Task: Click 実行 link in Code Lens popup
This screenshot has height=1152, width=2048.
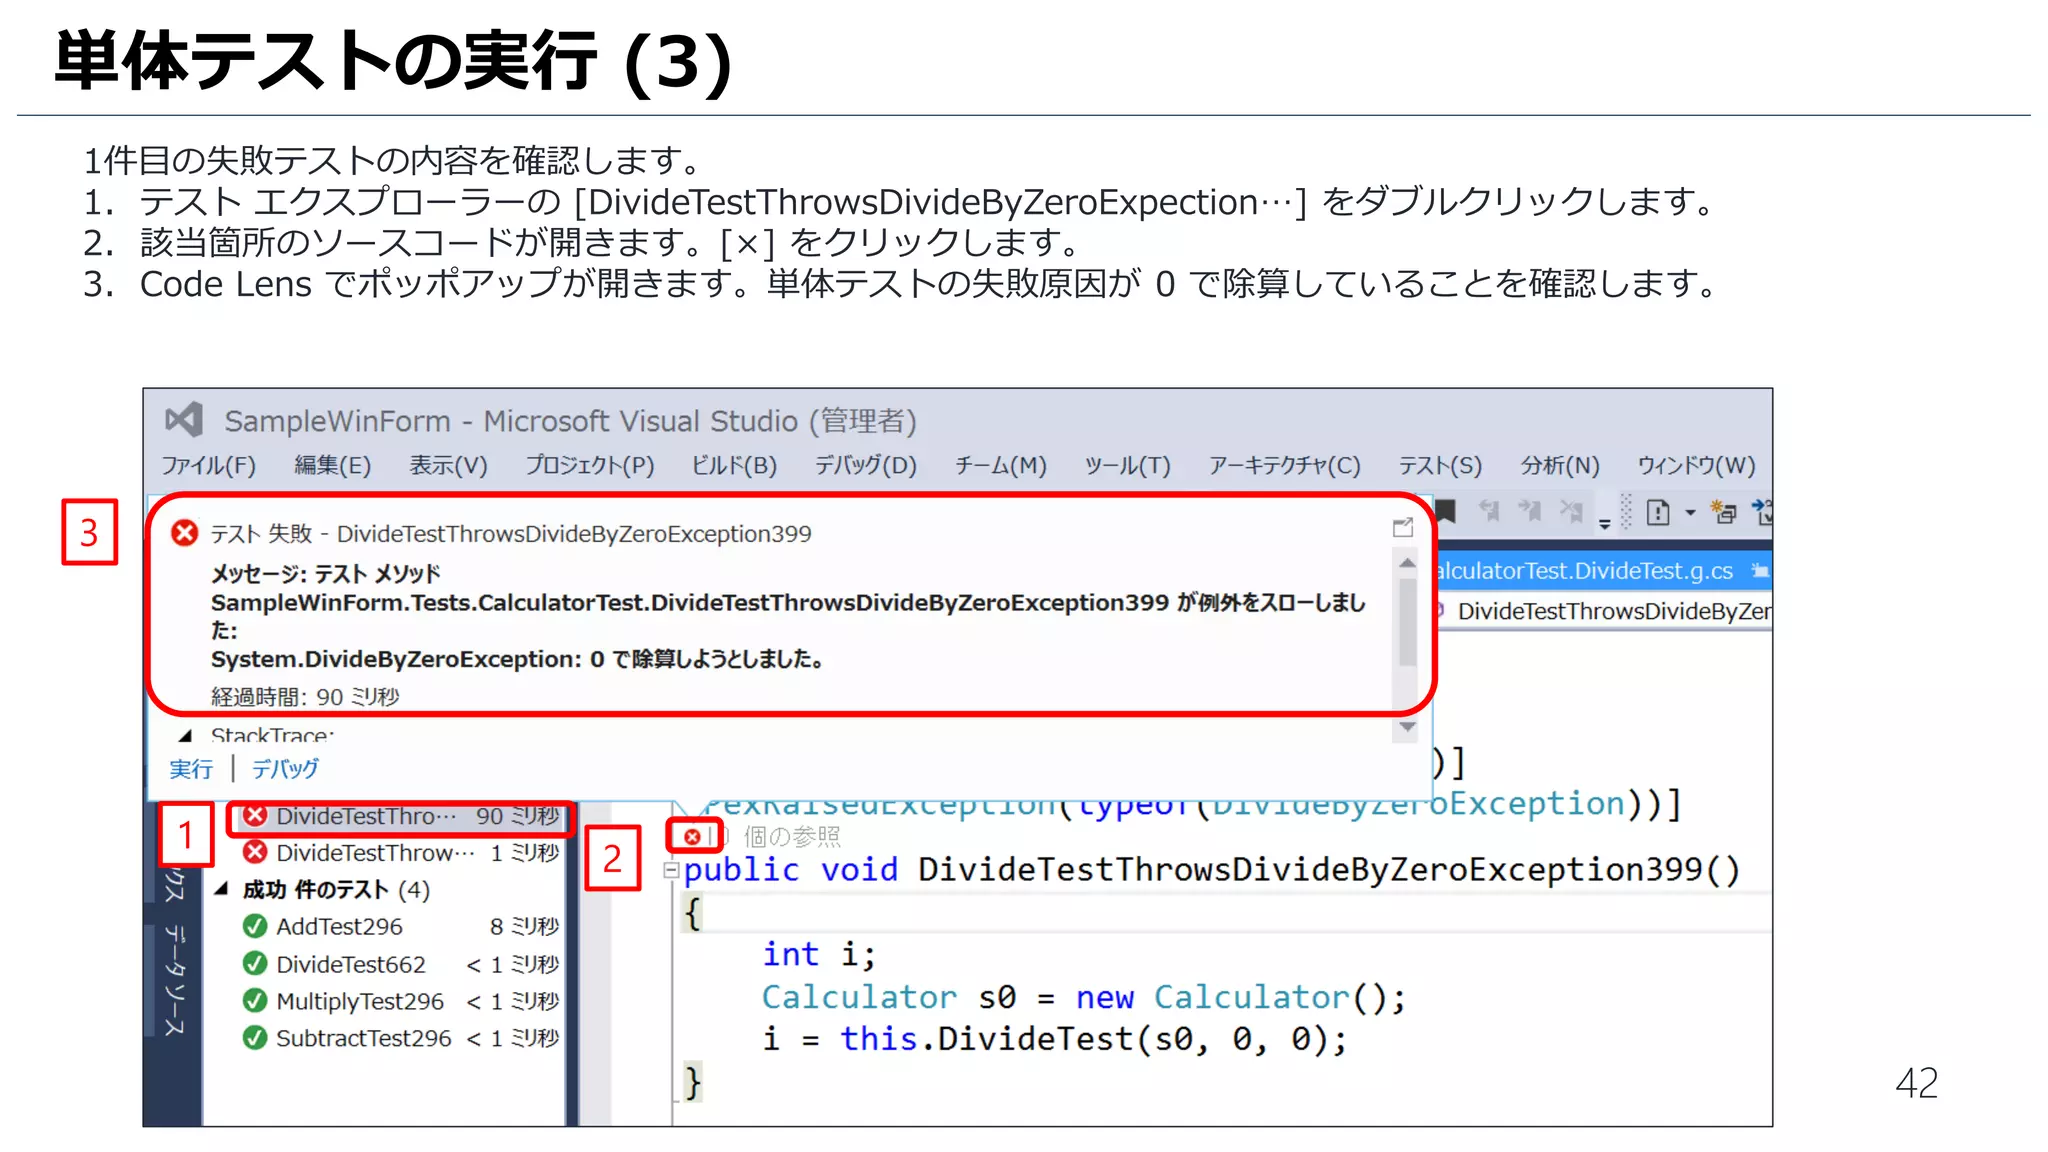Action: [191, 768]
